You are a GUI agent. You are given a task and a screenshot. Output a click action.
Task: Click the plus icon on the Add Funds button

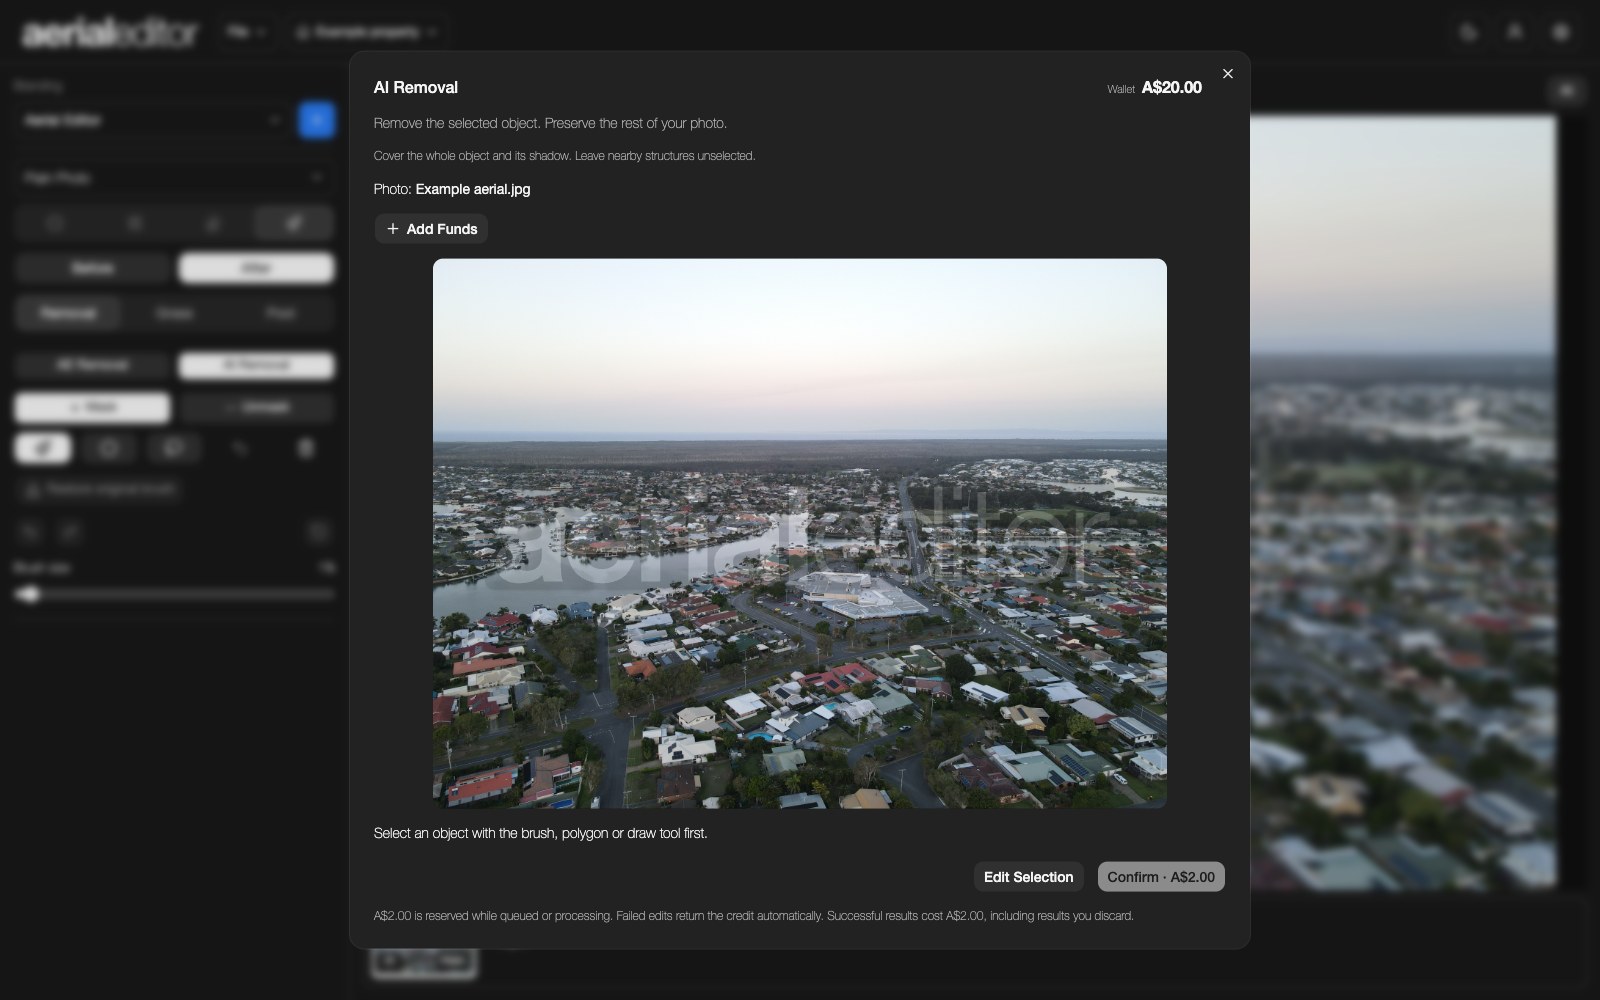[393, 229]
